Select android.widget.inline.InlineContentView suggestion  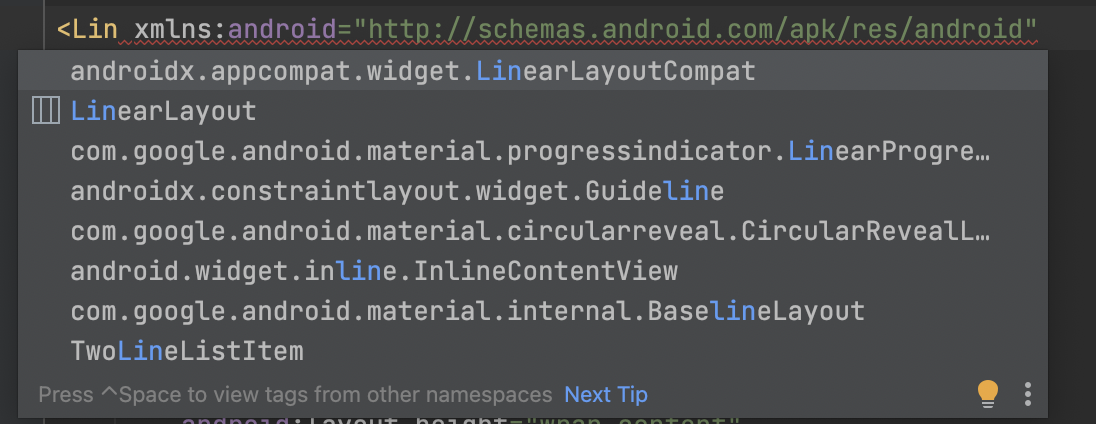coord(533,270)
